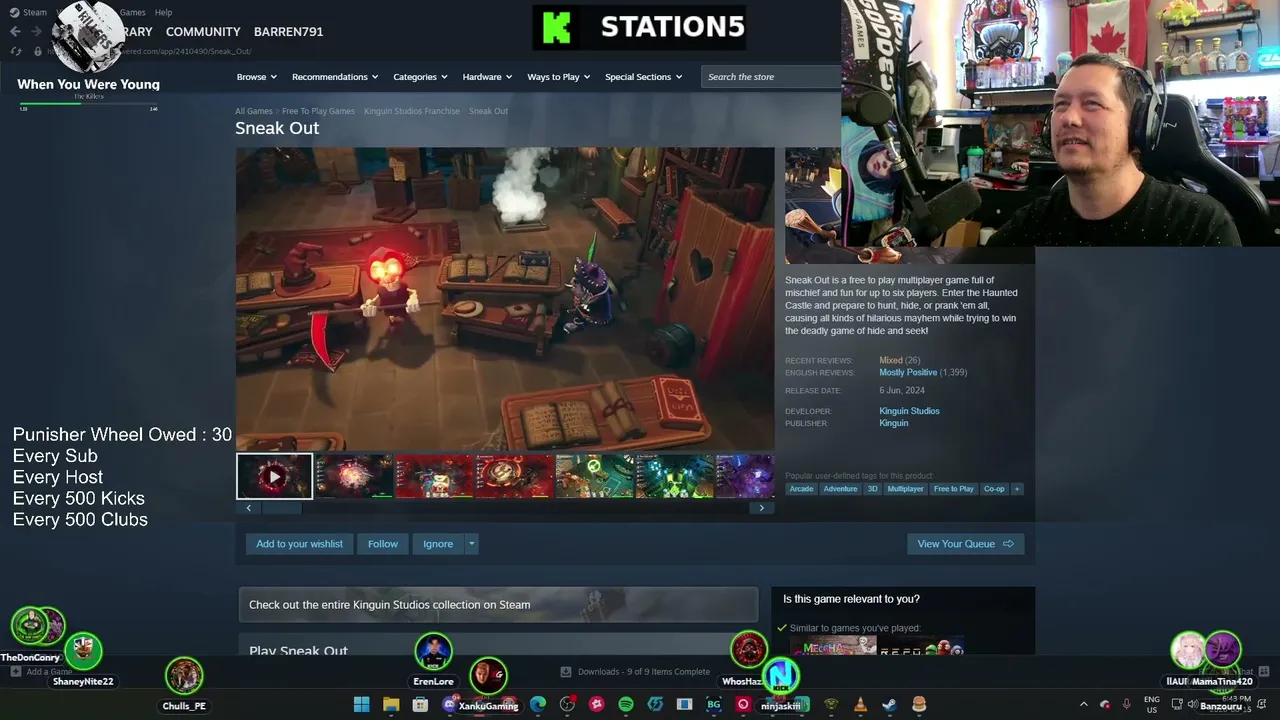Image resolution: width=1280 pixels, height=720 pixels.
Task: Open the ENG US language indicator
Action: (x=1152, y=704)
